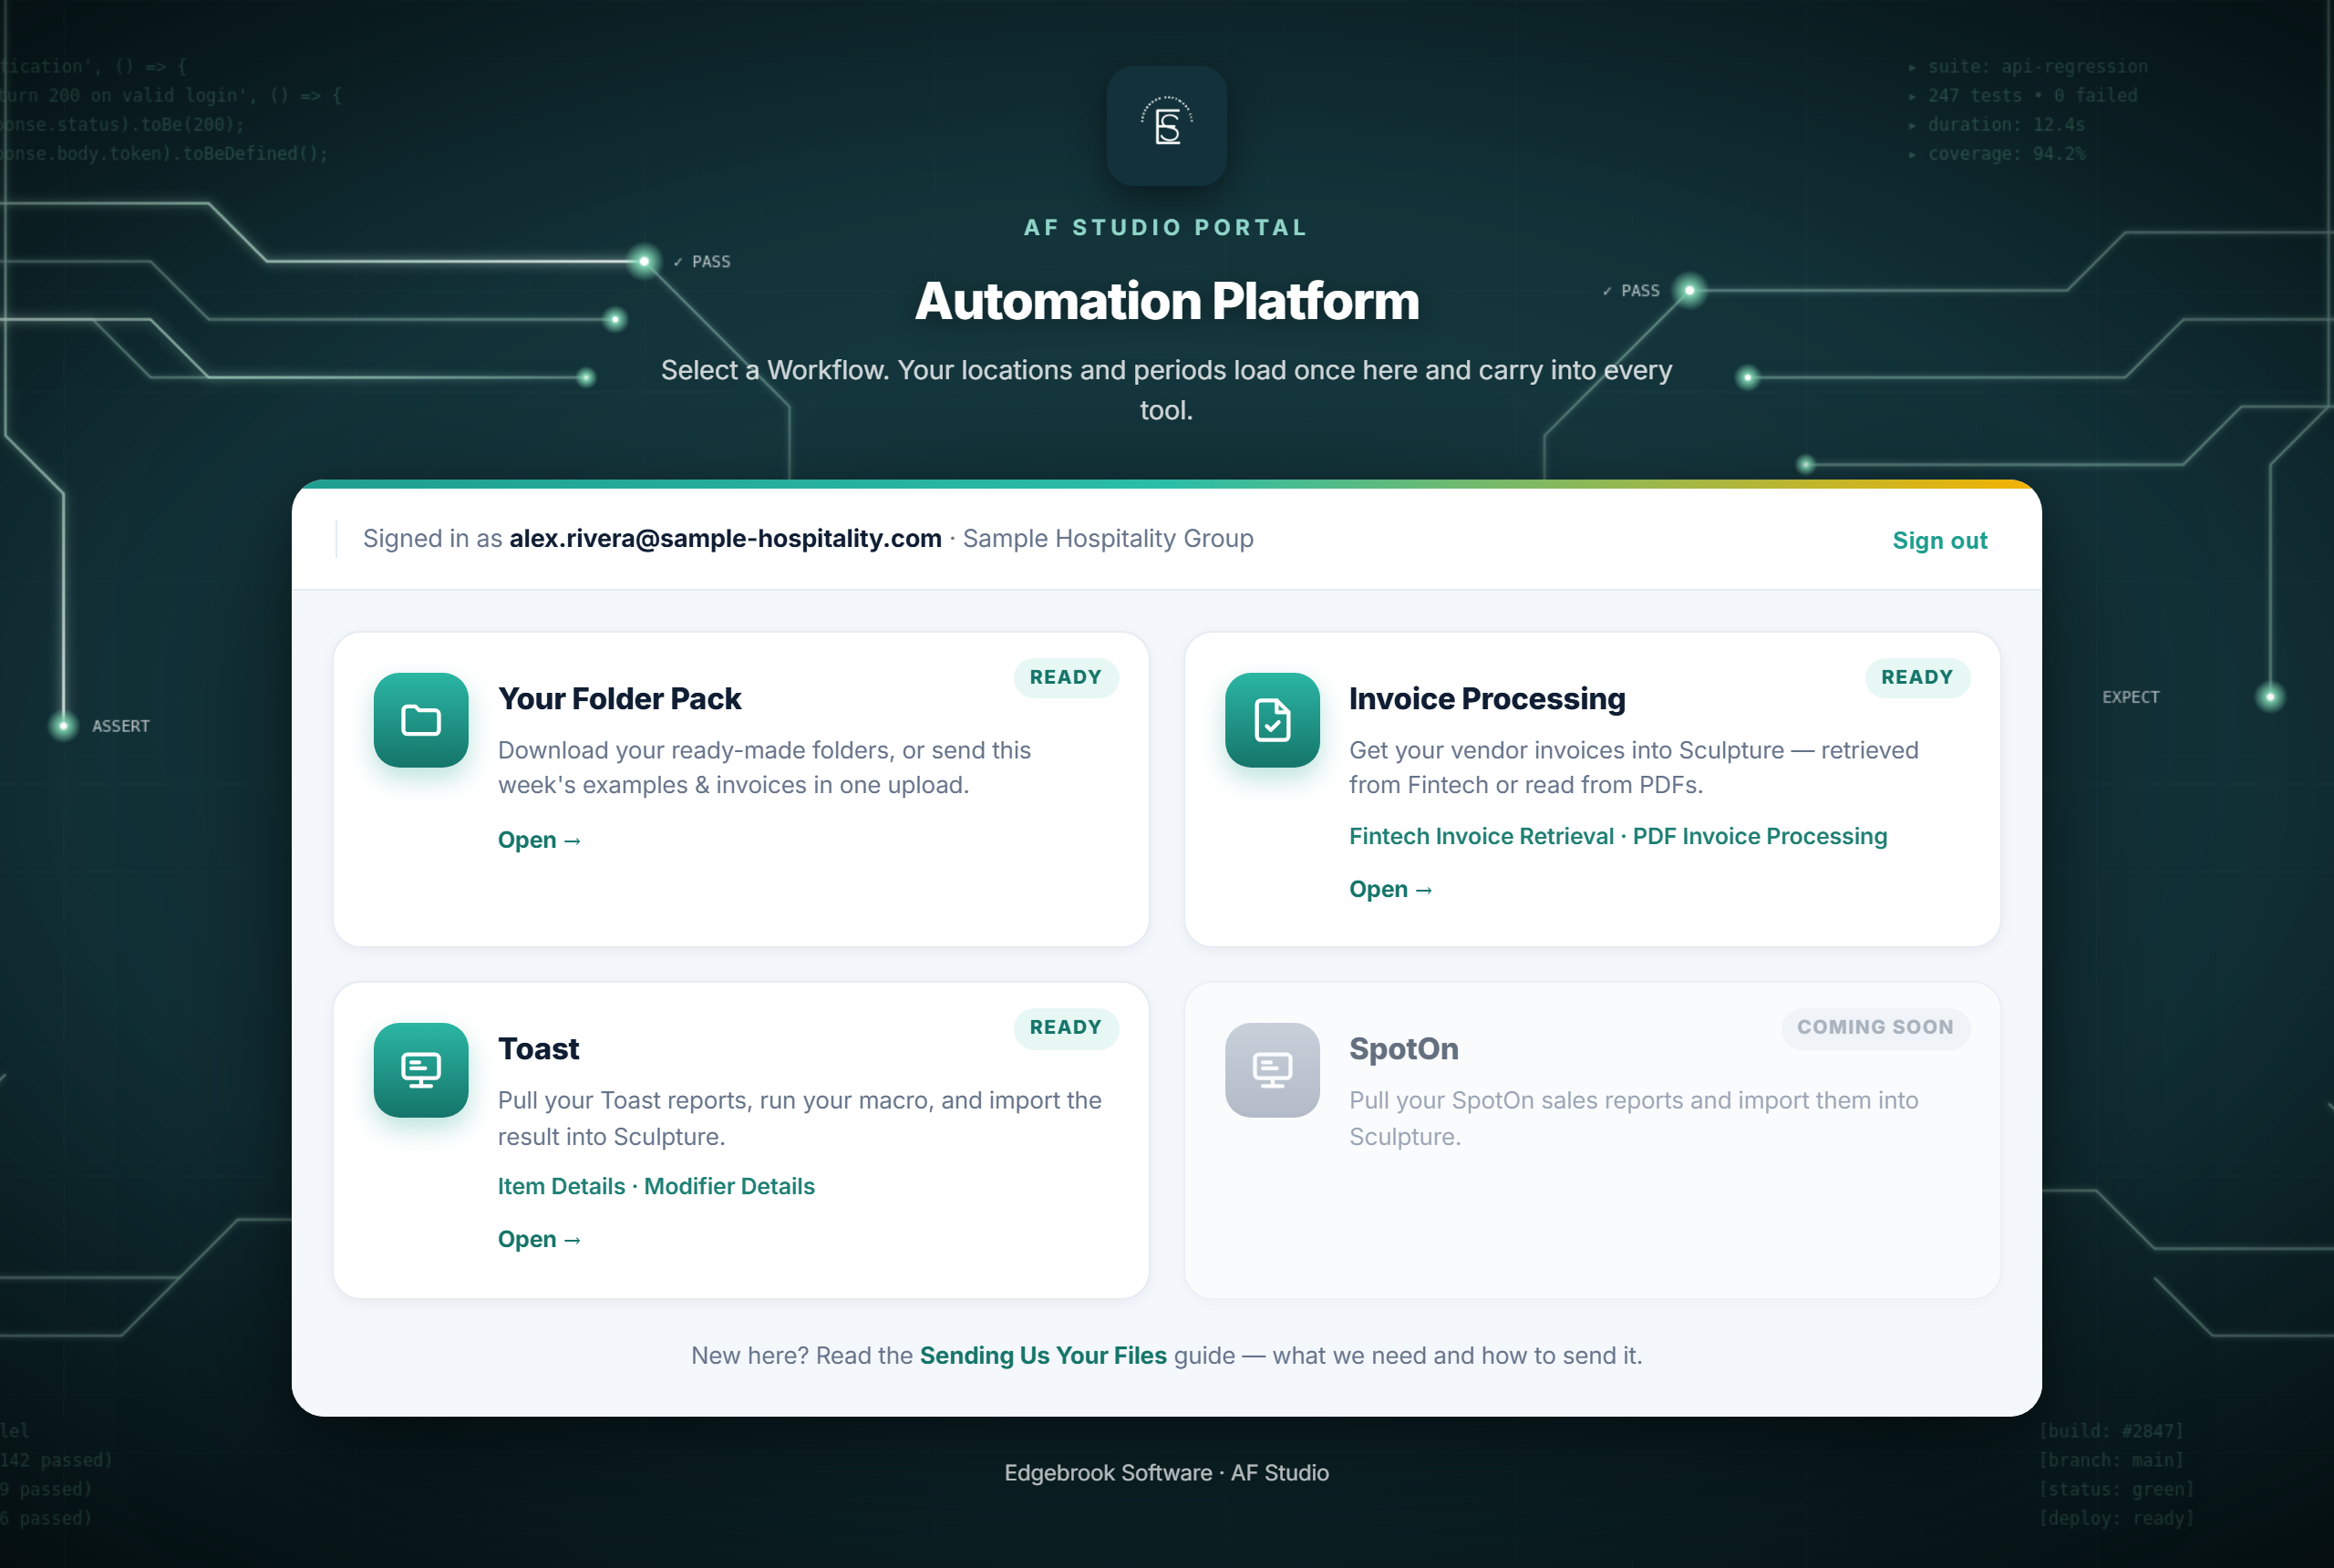The image size is (2334, 1568).
Task: Click the AF STUDIO PORTAL label
Action: pos(1166,227)
